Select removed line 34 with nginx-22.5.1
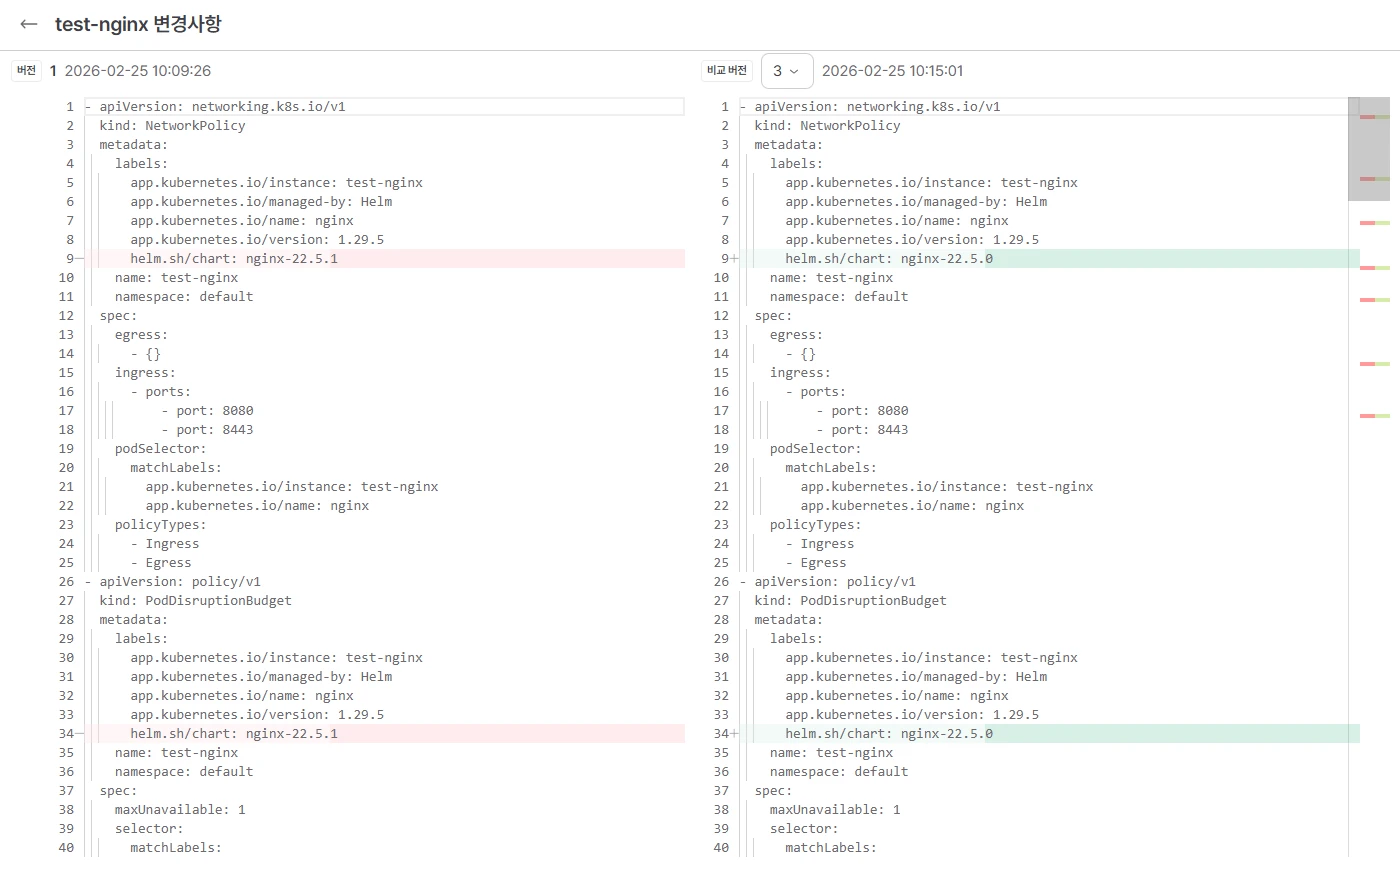Viewport: 1400px width, 869px height. tap(384, 734)
